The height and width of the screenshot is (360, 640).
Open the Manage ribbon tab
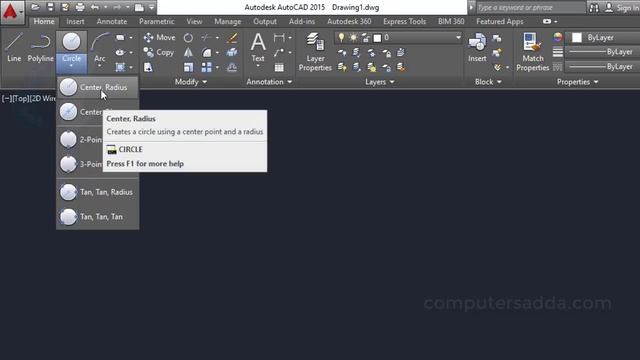(x=228, y=22)
